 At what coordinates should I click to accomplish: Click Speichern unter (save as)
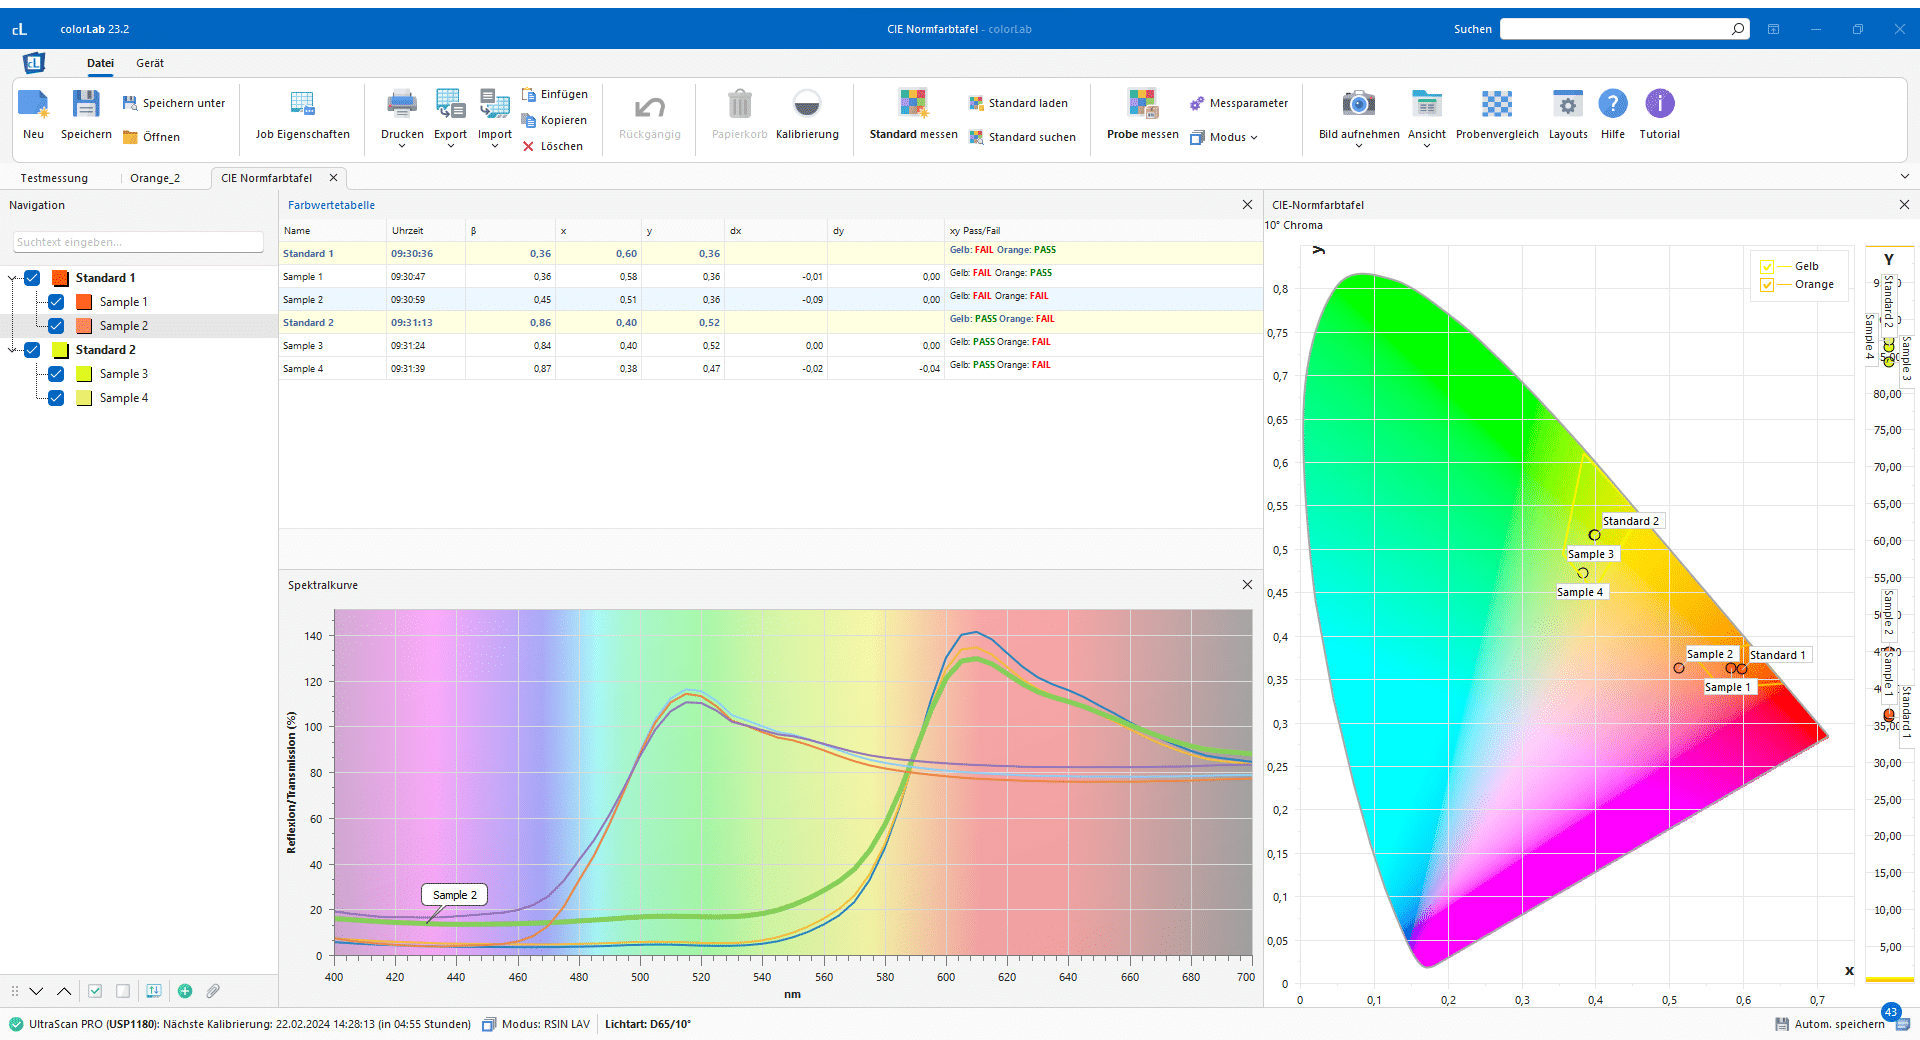point(174,103)
